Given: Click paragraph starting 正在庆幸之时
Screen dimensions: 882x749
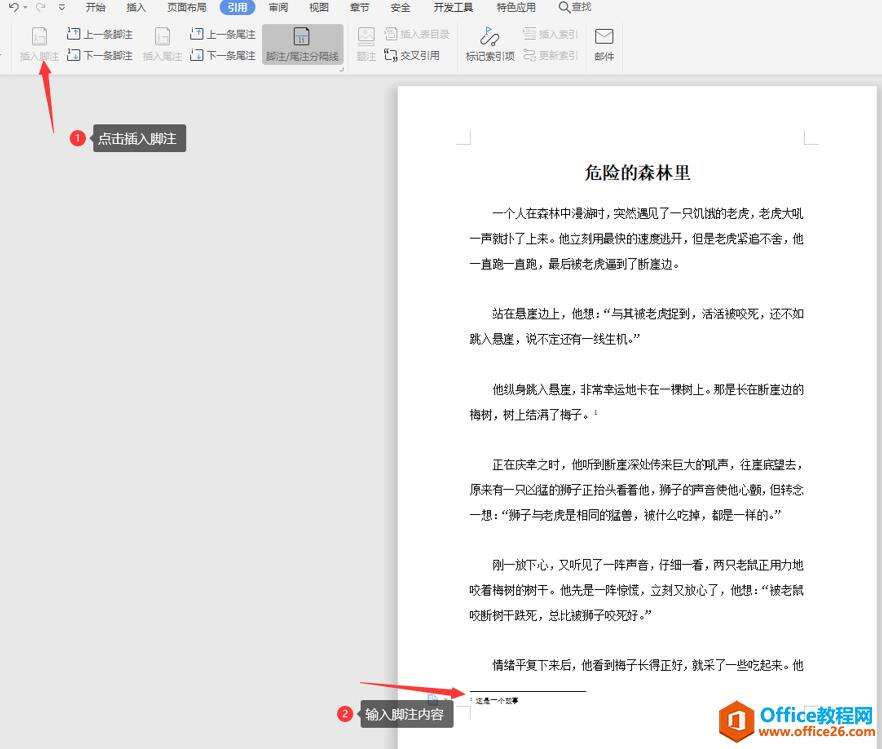Looking at the screenshot, I should [636, 489].
